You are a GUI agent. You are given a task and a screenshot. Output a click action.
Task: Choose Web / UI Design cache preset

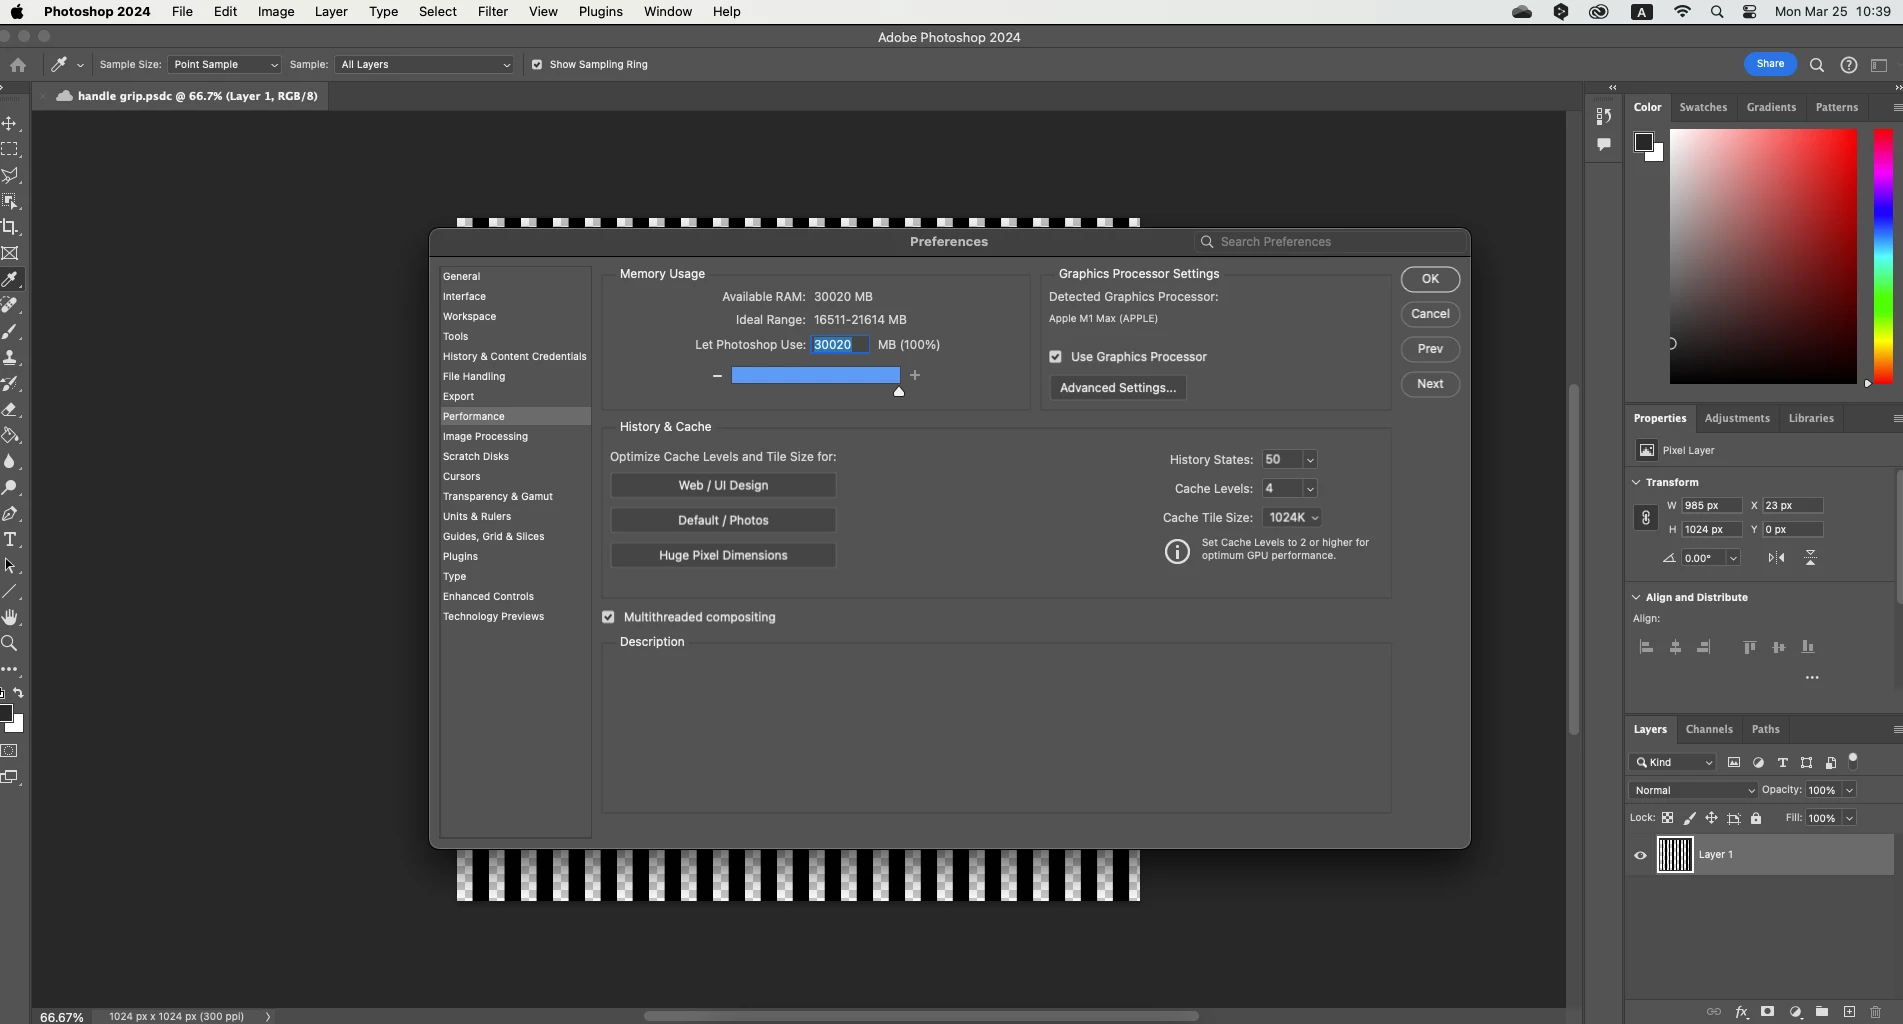(723, 485)
